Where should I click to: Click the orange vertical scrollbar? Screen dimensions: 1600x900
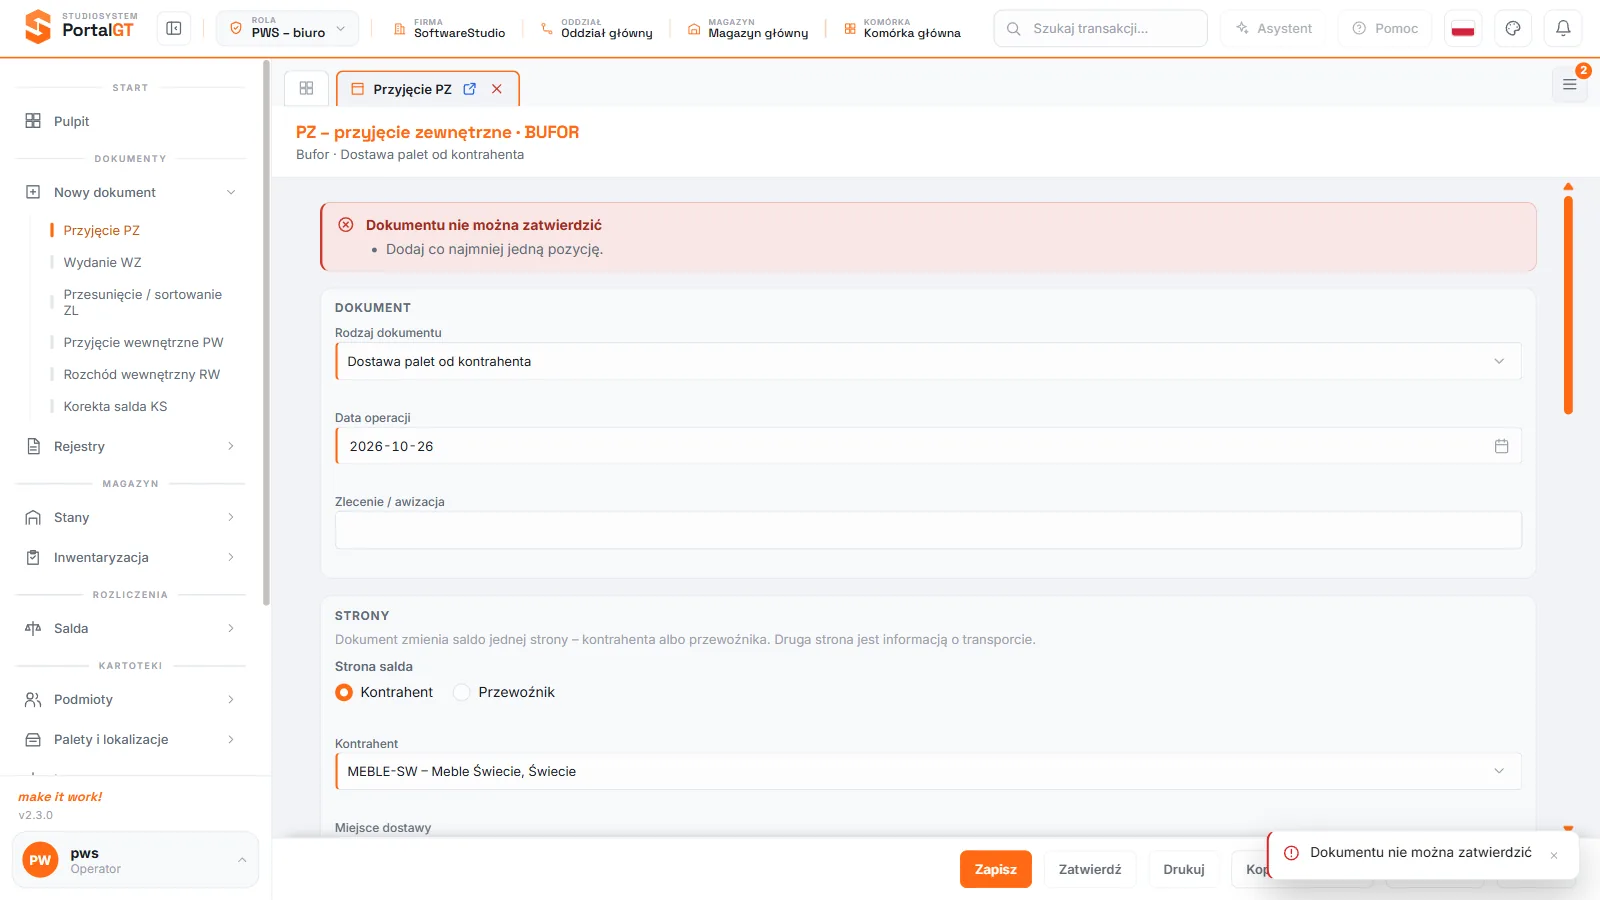coord(1568,305)
